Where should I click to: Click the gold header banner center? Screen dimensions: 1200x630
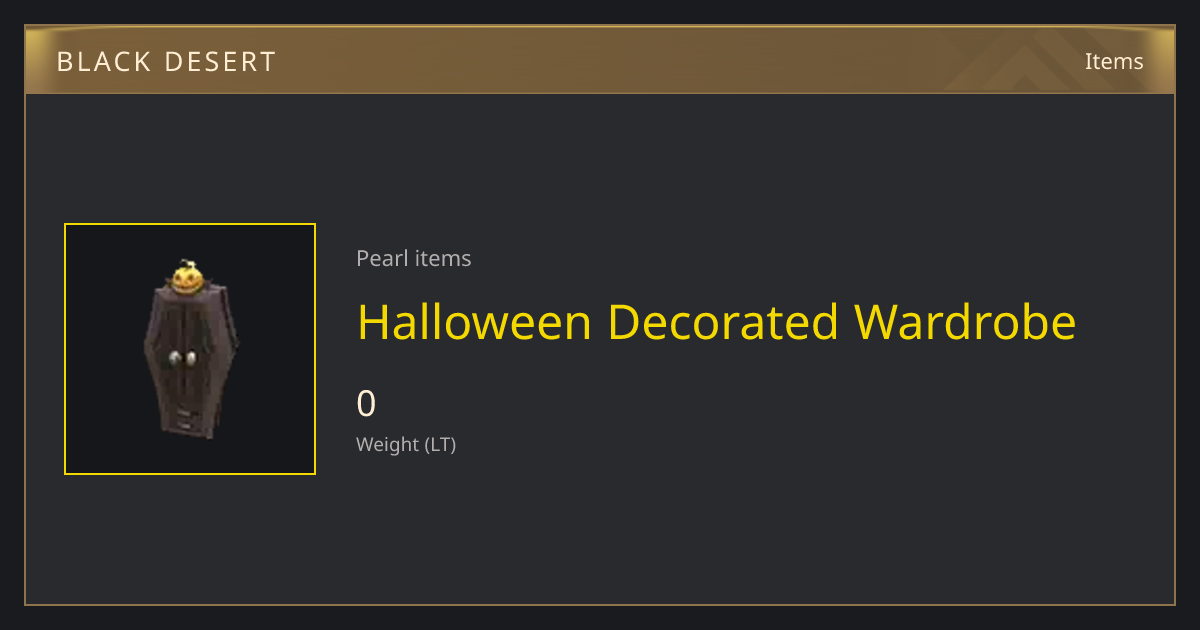point(600,61)
